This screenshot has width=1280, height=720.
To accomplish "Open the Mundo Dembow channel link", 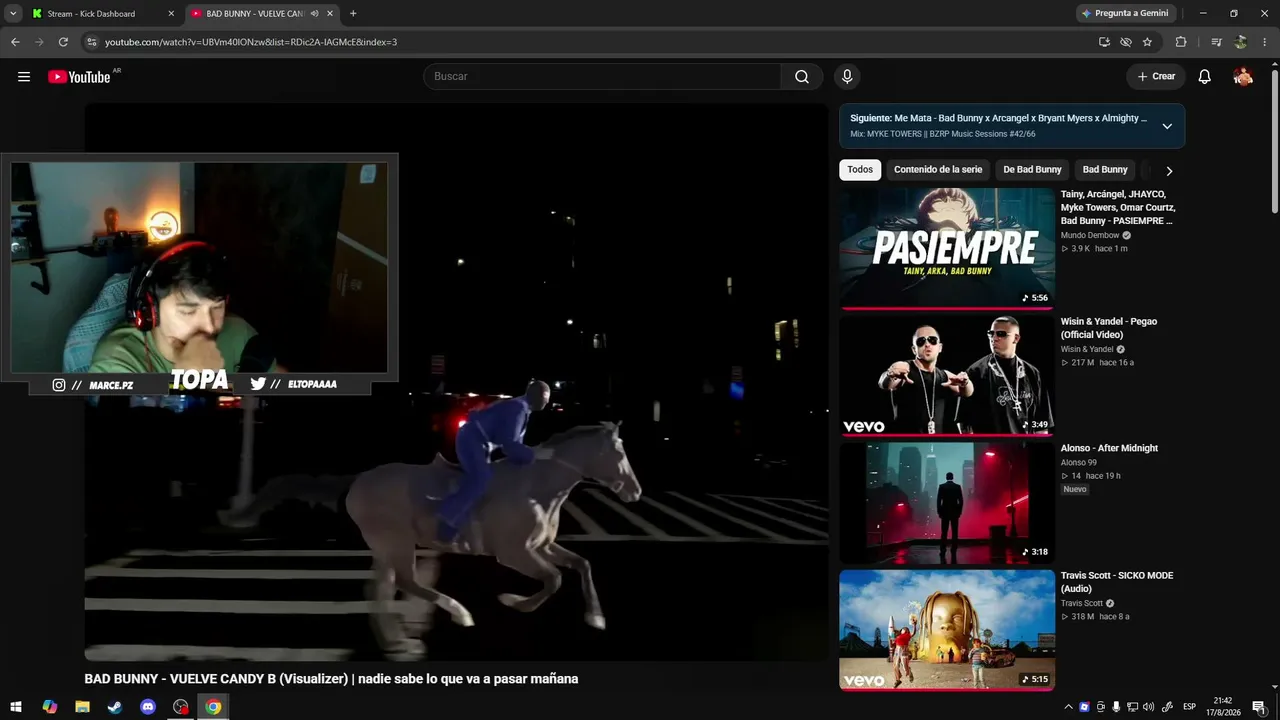I will coord(1090,235).
